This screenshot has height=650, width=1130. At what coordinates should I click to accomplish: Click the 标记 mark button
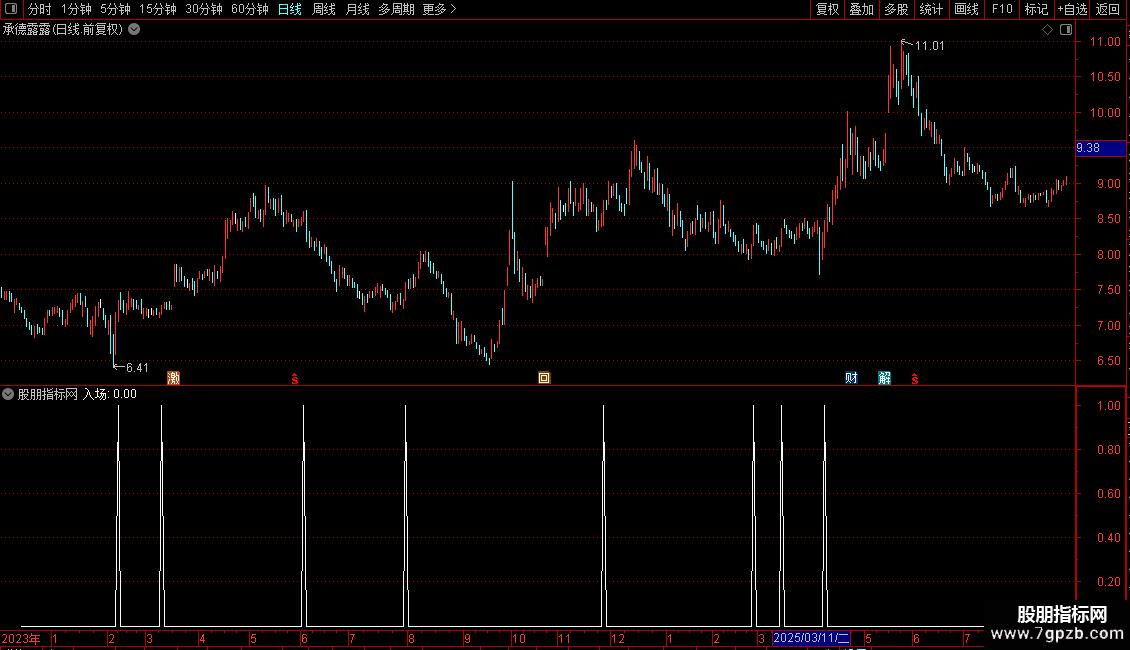[x=1036, y=9]
